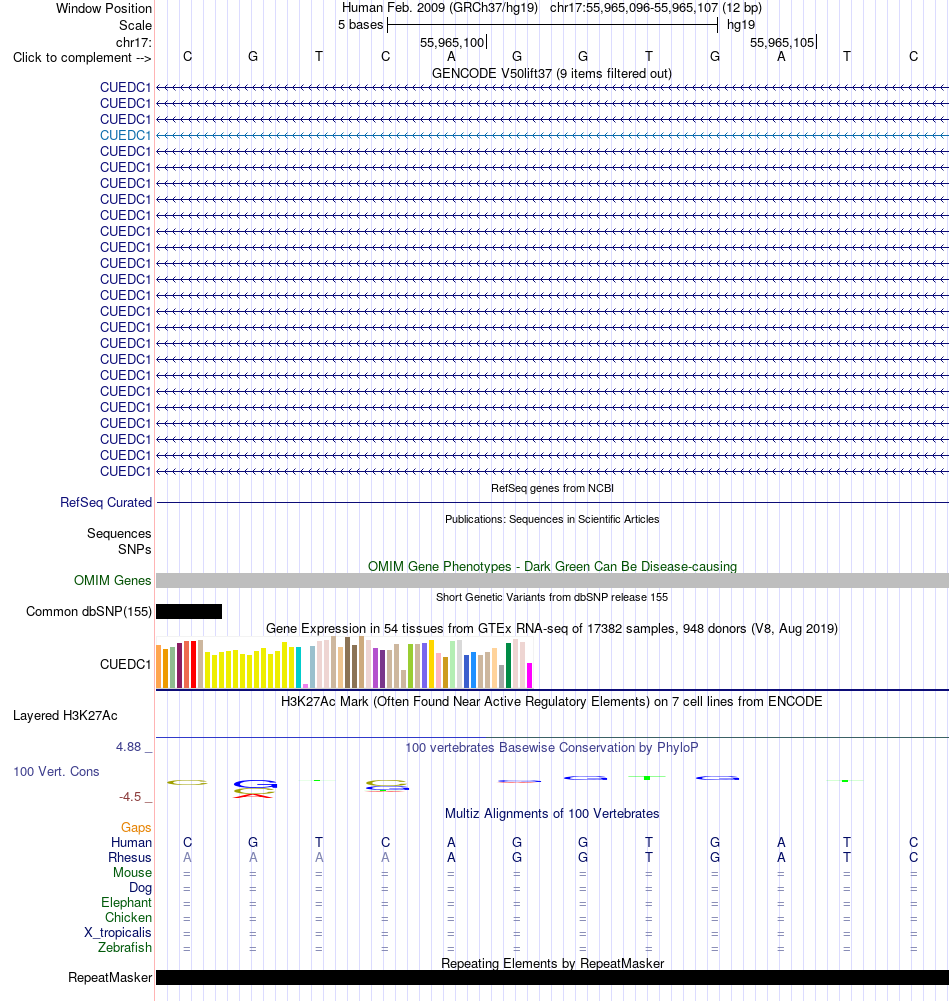
Task: Click the orange Gaps label
Action: coord(136,827)
